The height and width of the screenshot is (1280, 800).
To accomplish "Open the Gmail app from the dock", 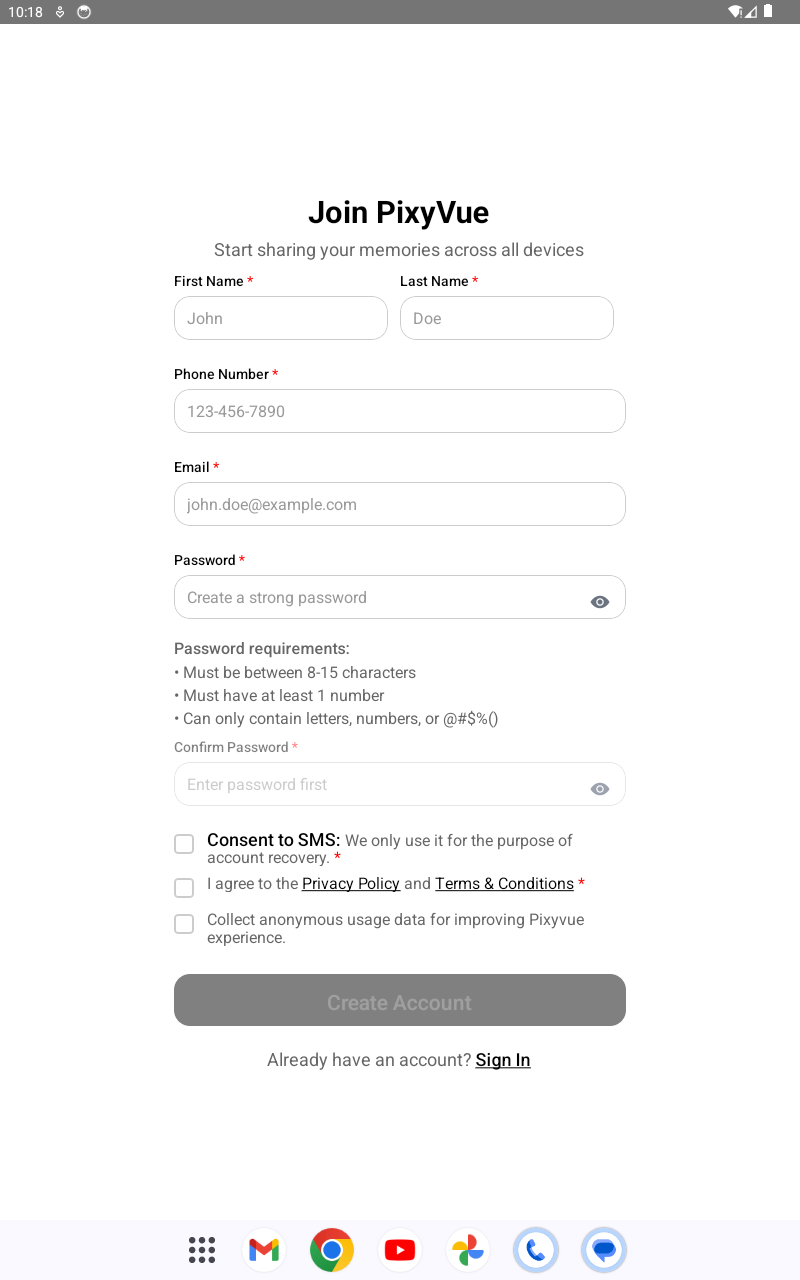I will coord(264,1250).
